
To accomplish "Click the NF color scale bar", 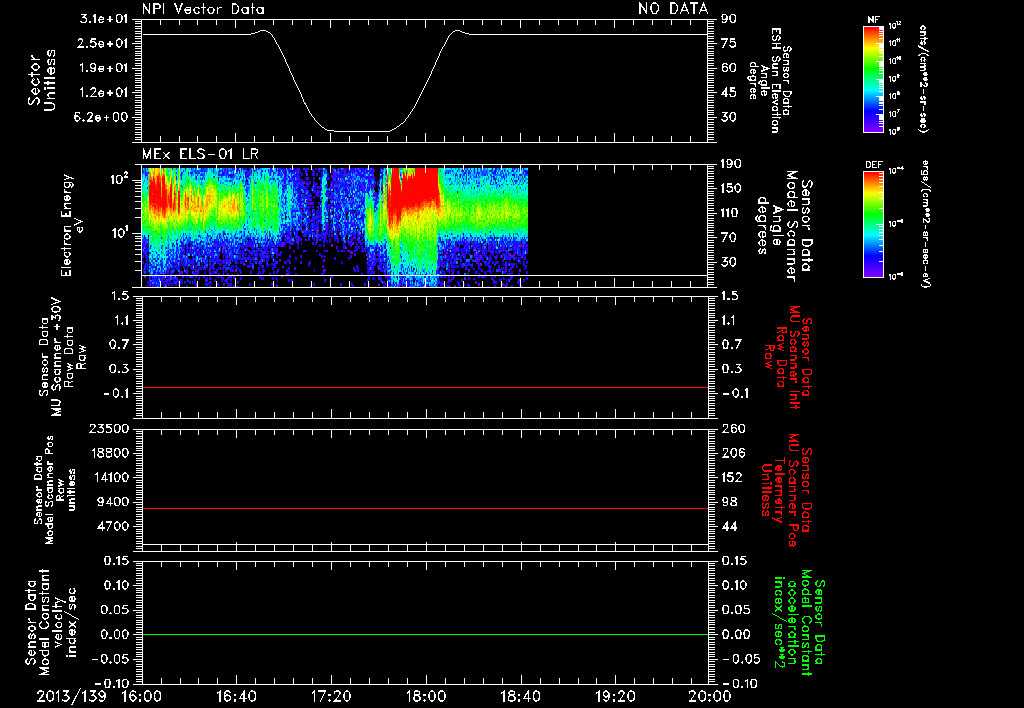I will 874,78.
